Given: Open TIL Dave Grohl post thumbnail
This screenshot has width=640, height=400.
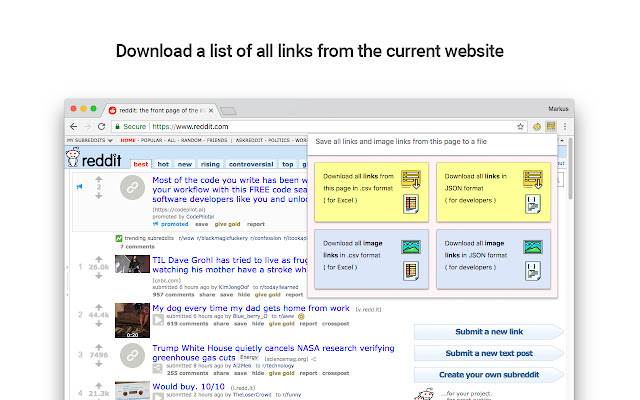Looking at the screenshot, I should pyautogui.click(x=132, y=264).
